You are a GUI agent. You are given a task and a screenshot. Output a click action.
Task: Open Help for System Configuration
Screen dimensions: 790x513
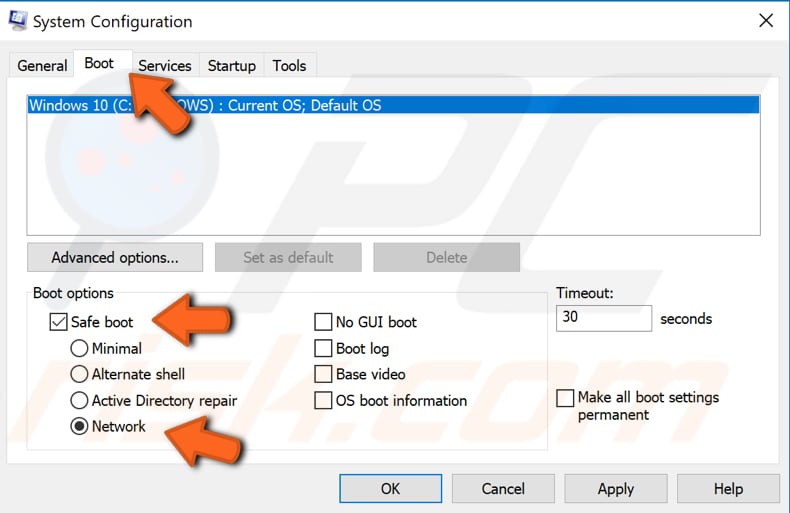coord(728,488)
